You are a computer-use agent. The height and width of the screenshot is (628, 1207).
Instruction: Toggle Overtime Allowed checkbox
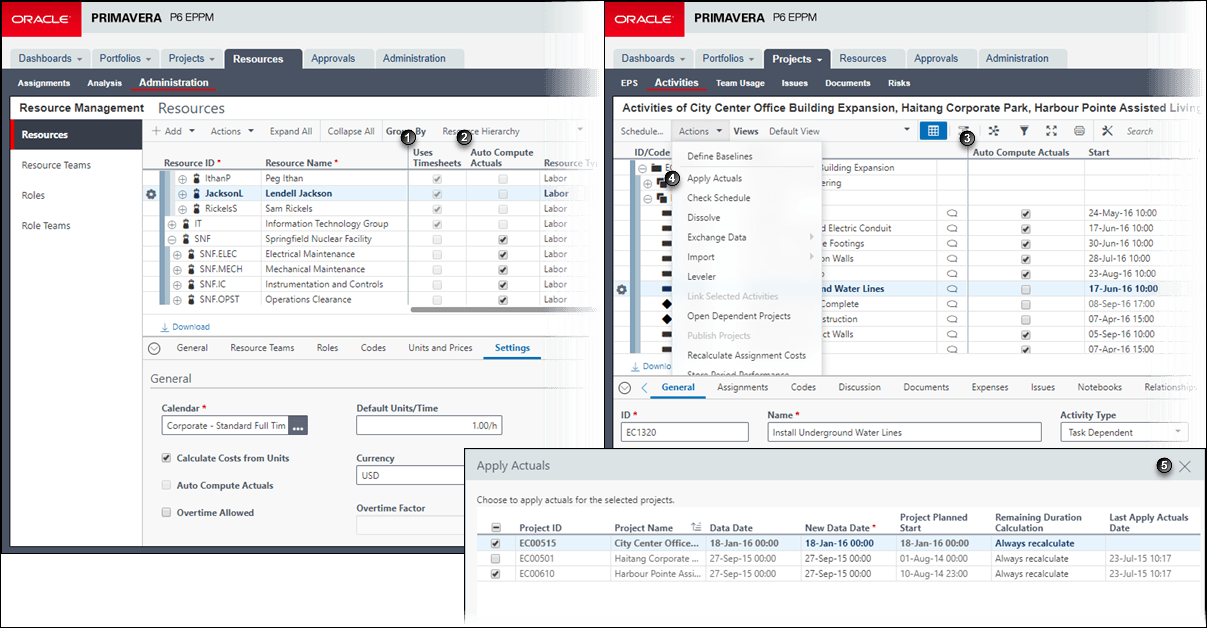167,512
